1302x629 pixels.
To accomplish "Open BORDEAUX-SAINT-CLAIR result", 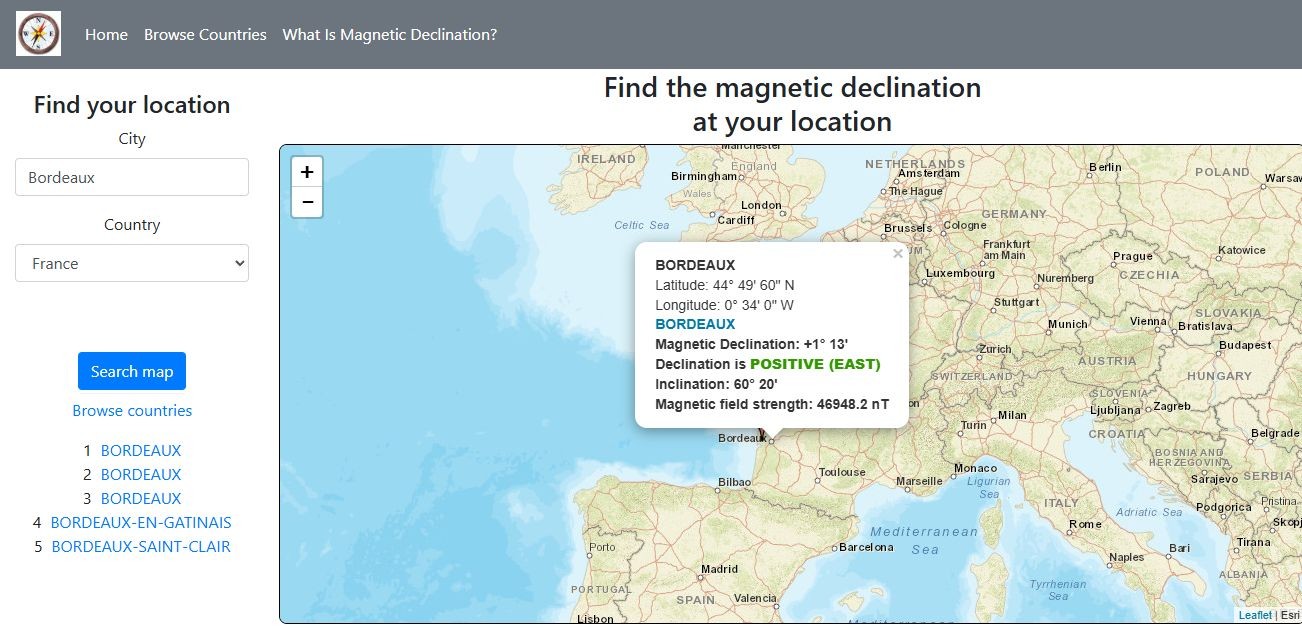I will (x=141, y=547).
